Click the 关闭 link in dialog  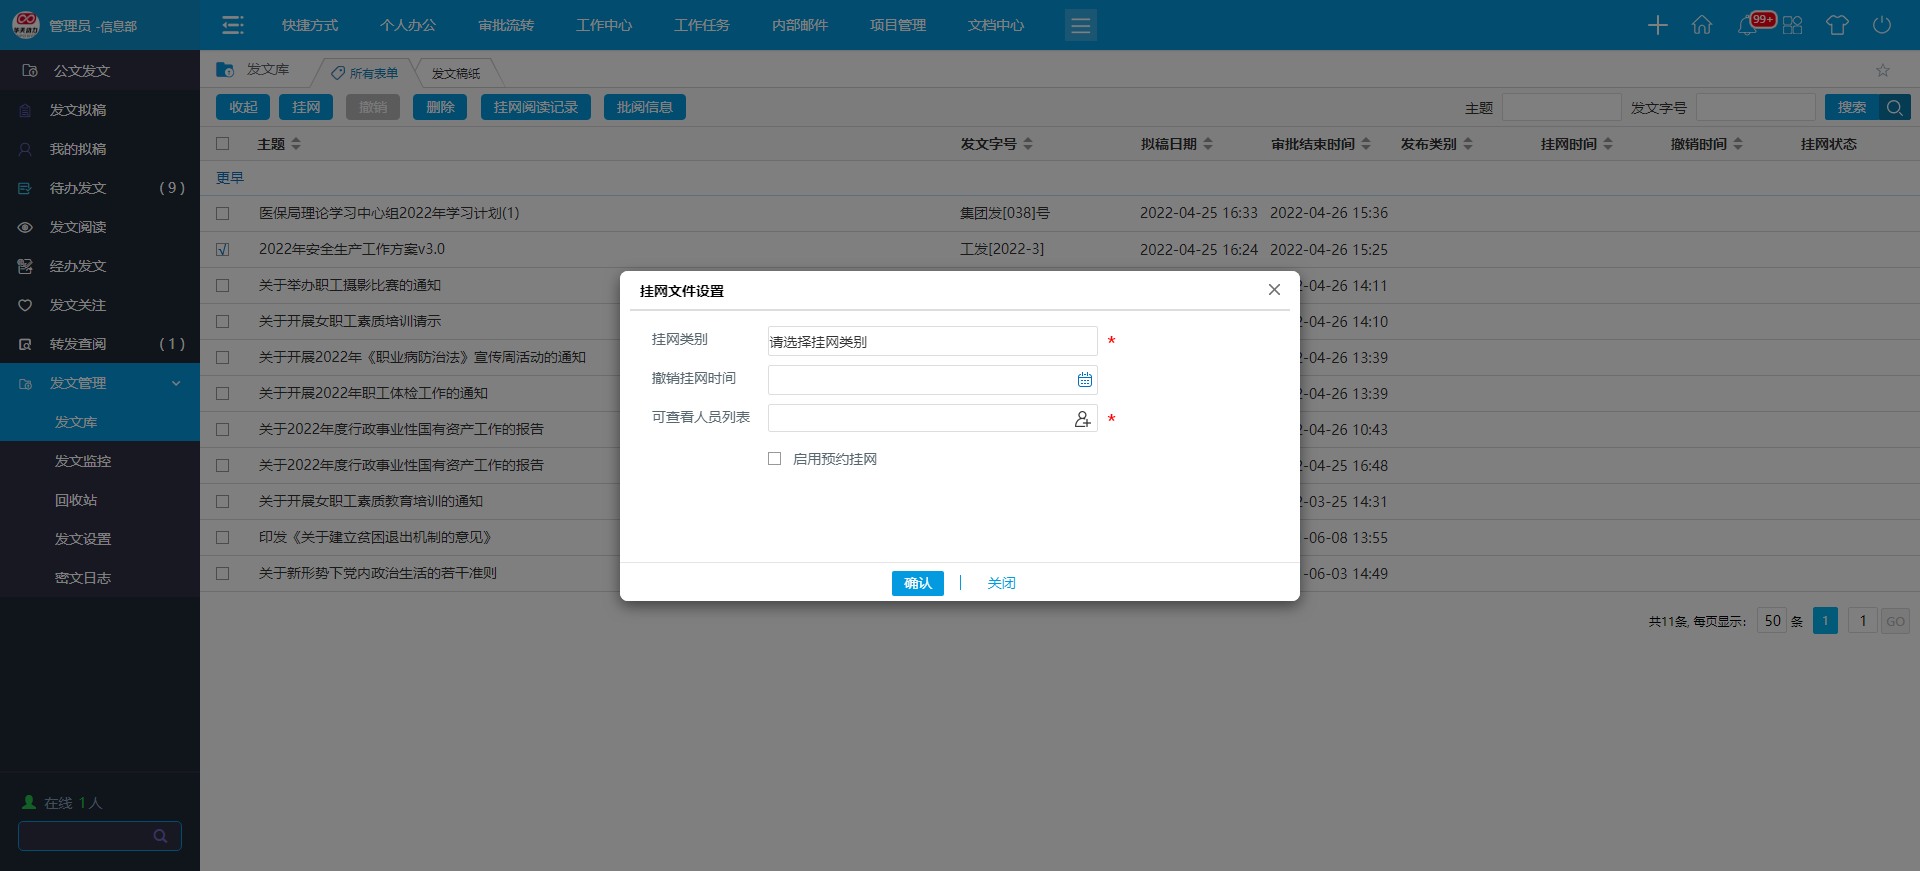pos(1001,583)
